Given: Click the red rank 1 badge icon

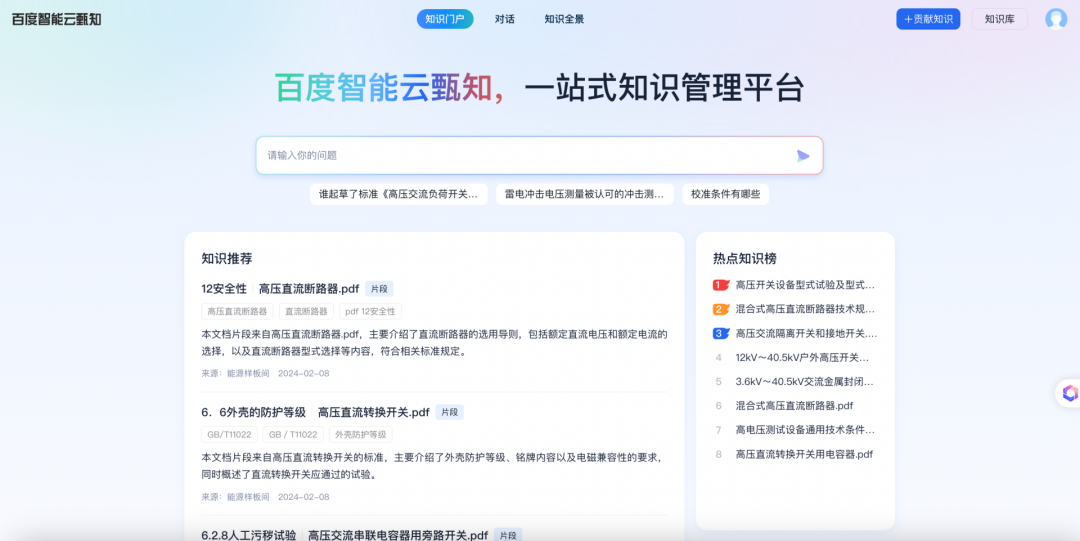Looking at the screenshot, I should click(720, 285).
